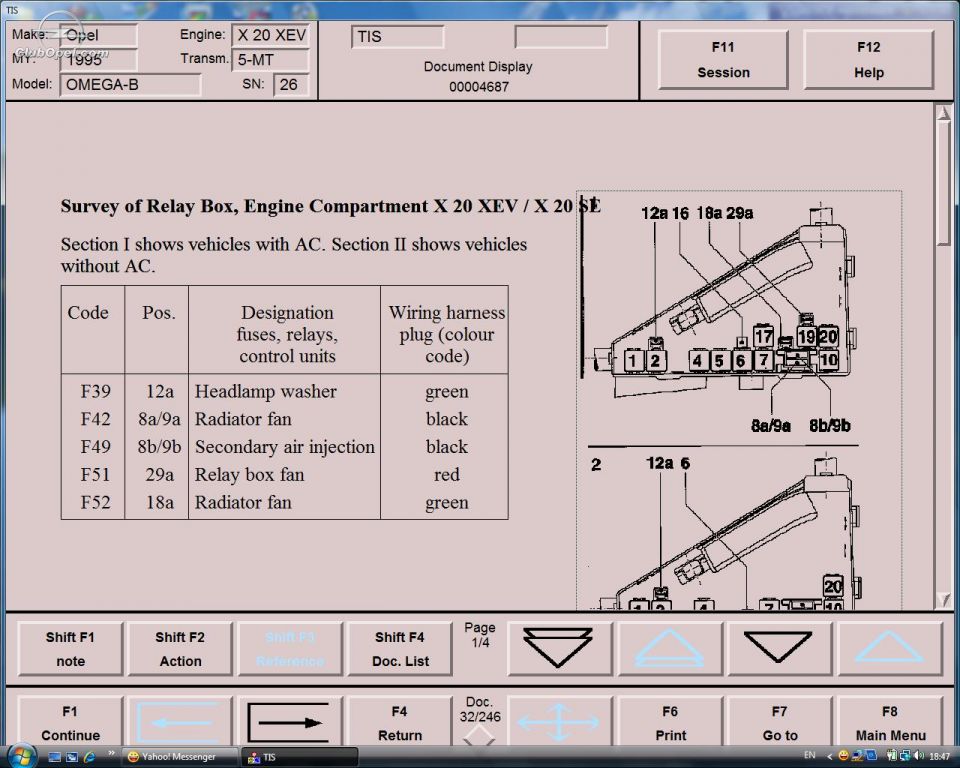The width and height of the screenshot is (960, 768).
Task: Click the volume speaker tray icon
Action: [x=918, y=756]
